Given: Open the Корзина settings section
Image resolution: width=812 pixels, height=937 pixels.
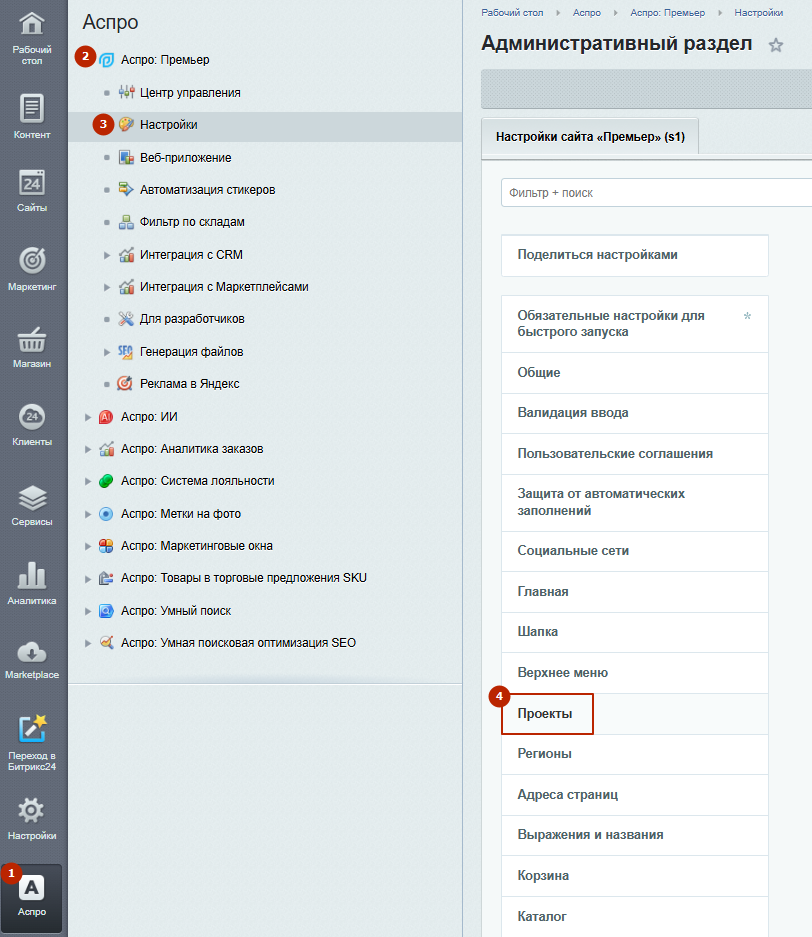Looking at the screenshot, I should tap(635, 876).
